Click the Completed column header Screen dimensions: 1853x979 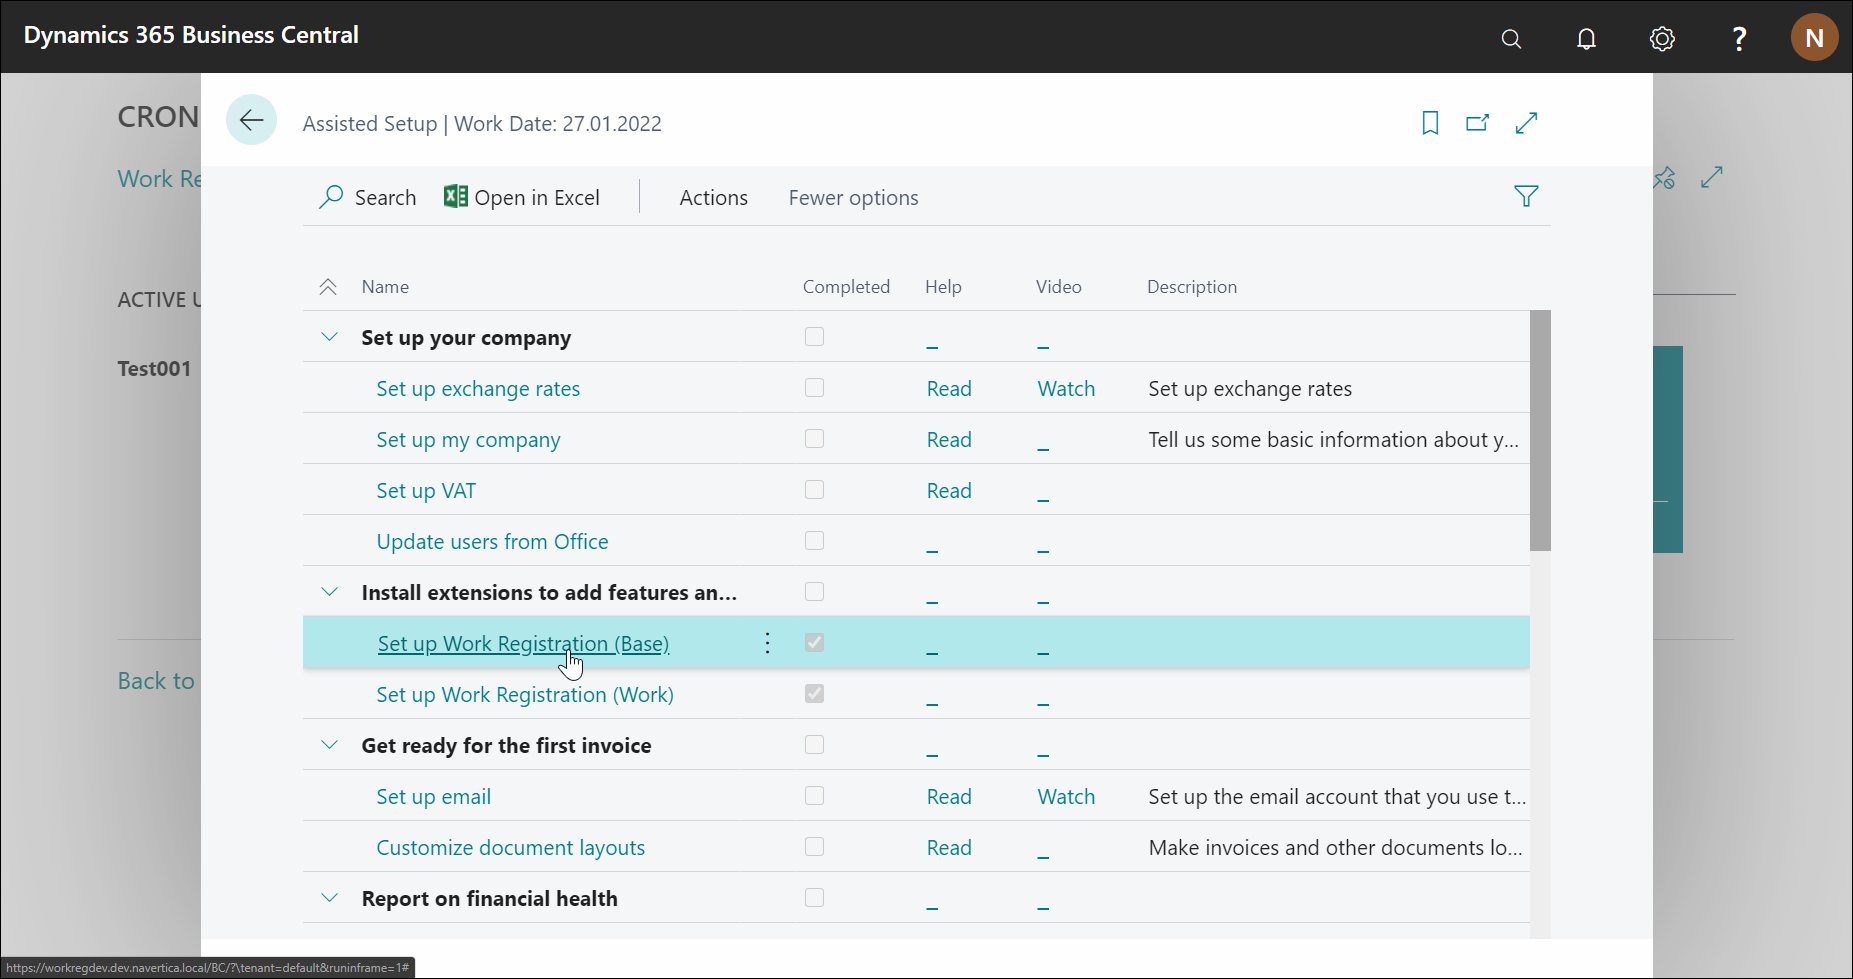[846, 287]
